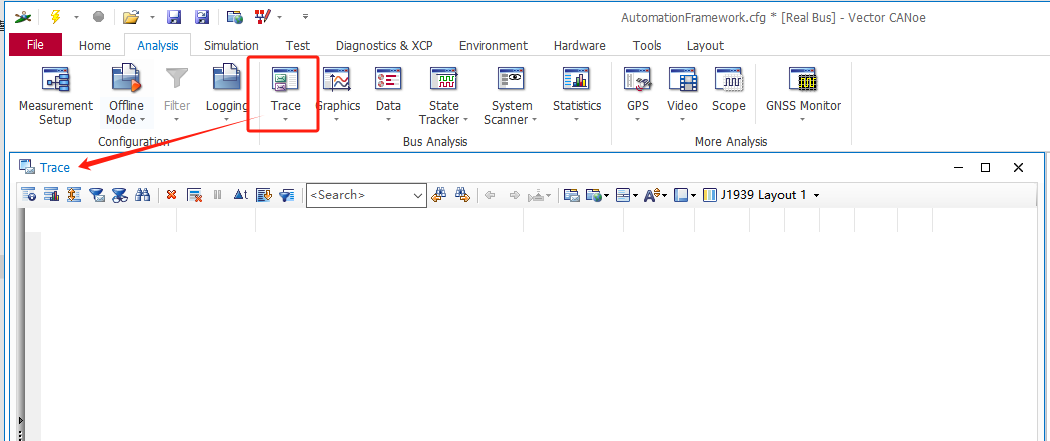The image size is (1050, 441).
Task: Expand the row layout dropdown left of the A icon
Action: click(x=635, y=195)
